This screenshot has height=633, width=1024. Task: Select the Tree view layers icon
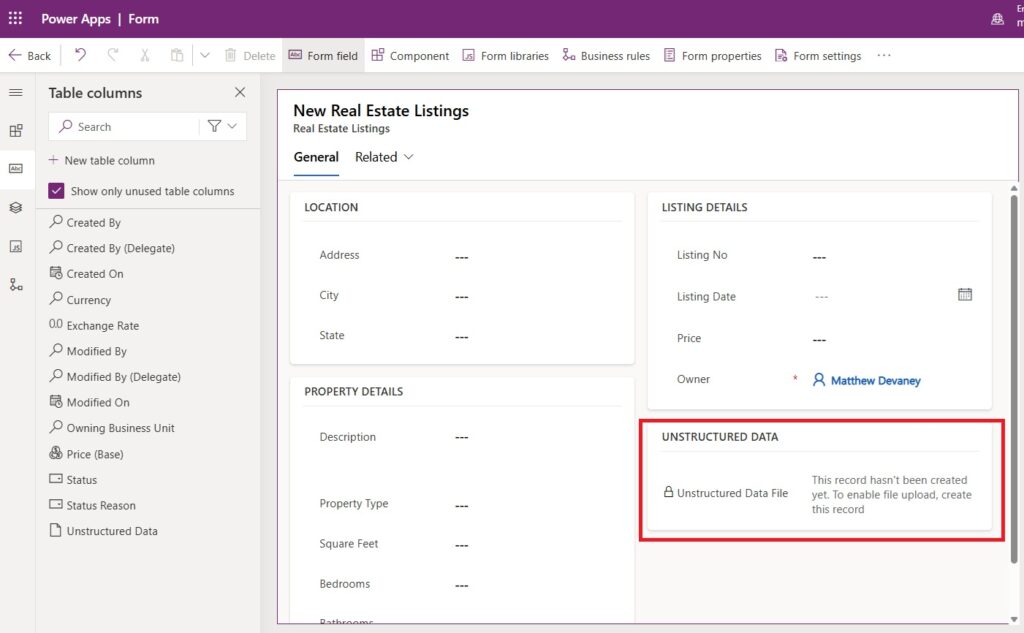pyautogui.click(x=16, y=208)
